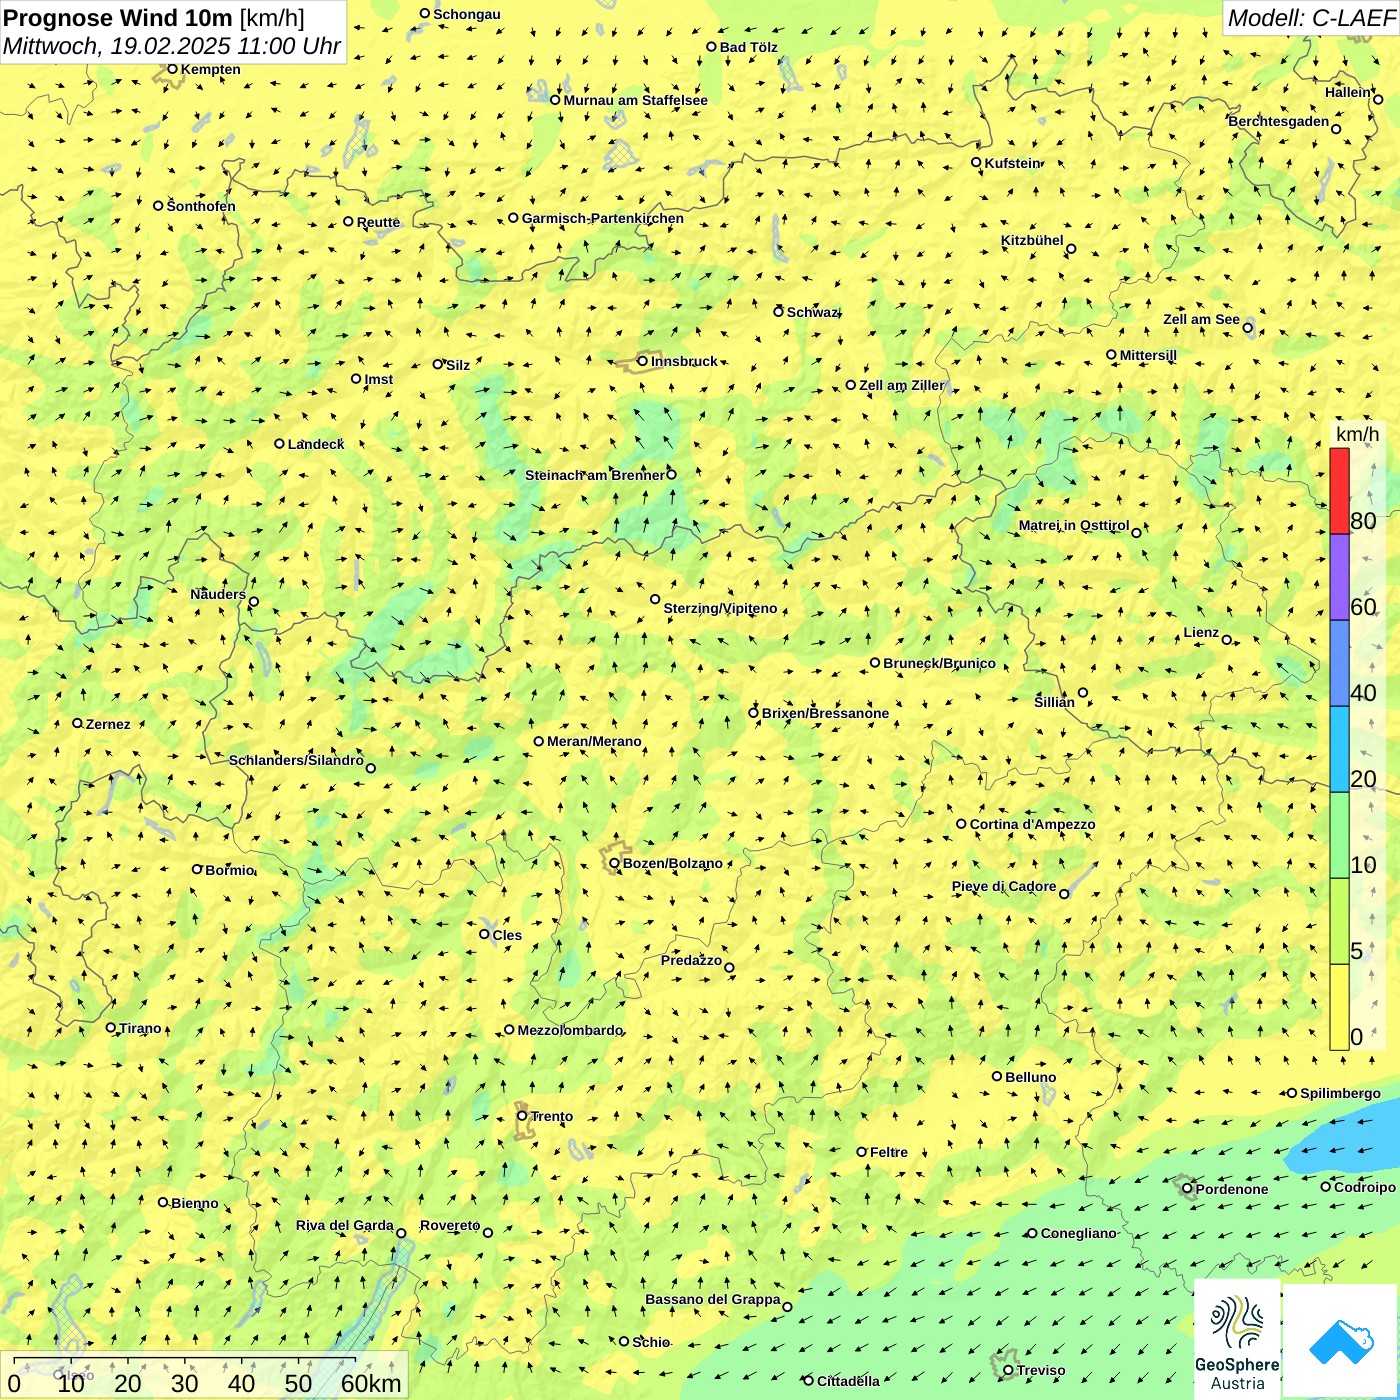Click the Sterzing/Vipiteno label

click(x=720, y=608)
